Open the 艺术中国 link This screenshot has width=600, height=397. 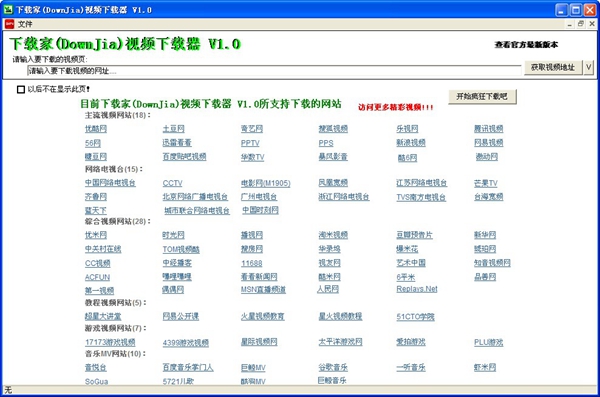tap(411, 263)
